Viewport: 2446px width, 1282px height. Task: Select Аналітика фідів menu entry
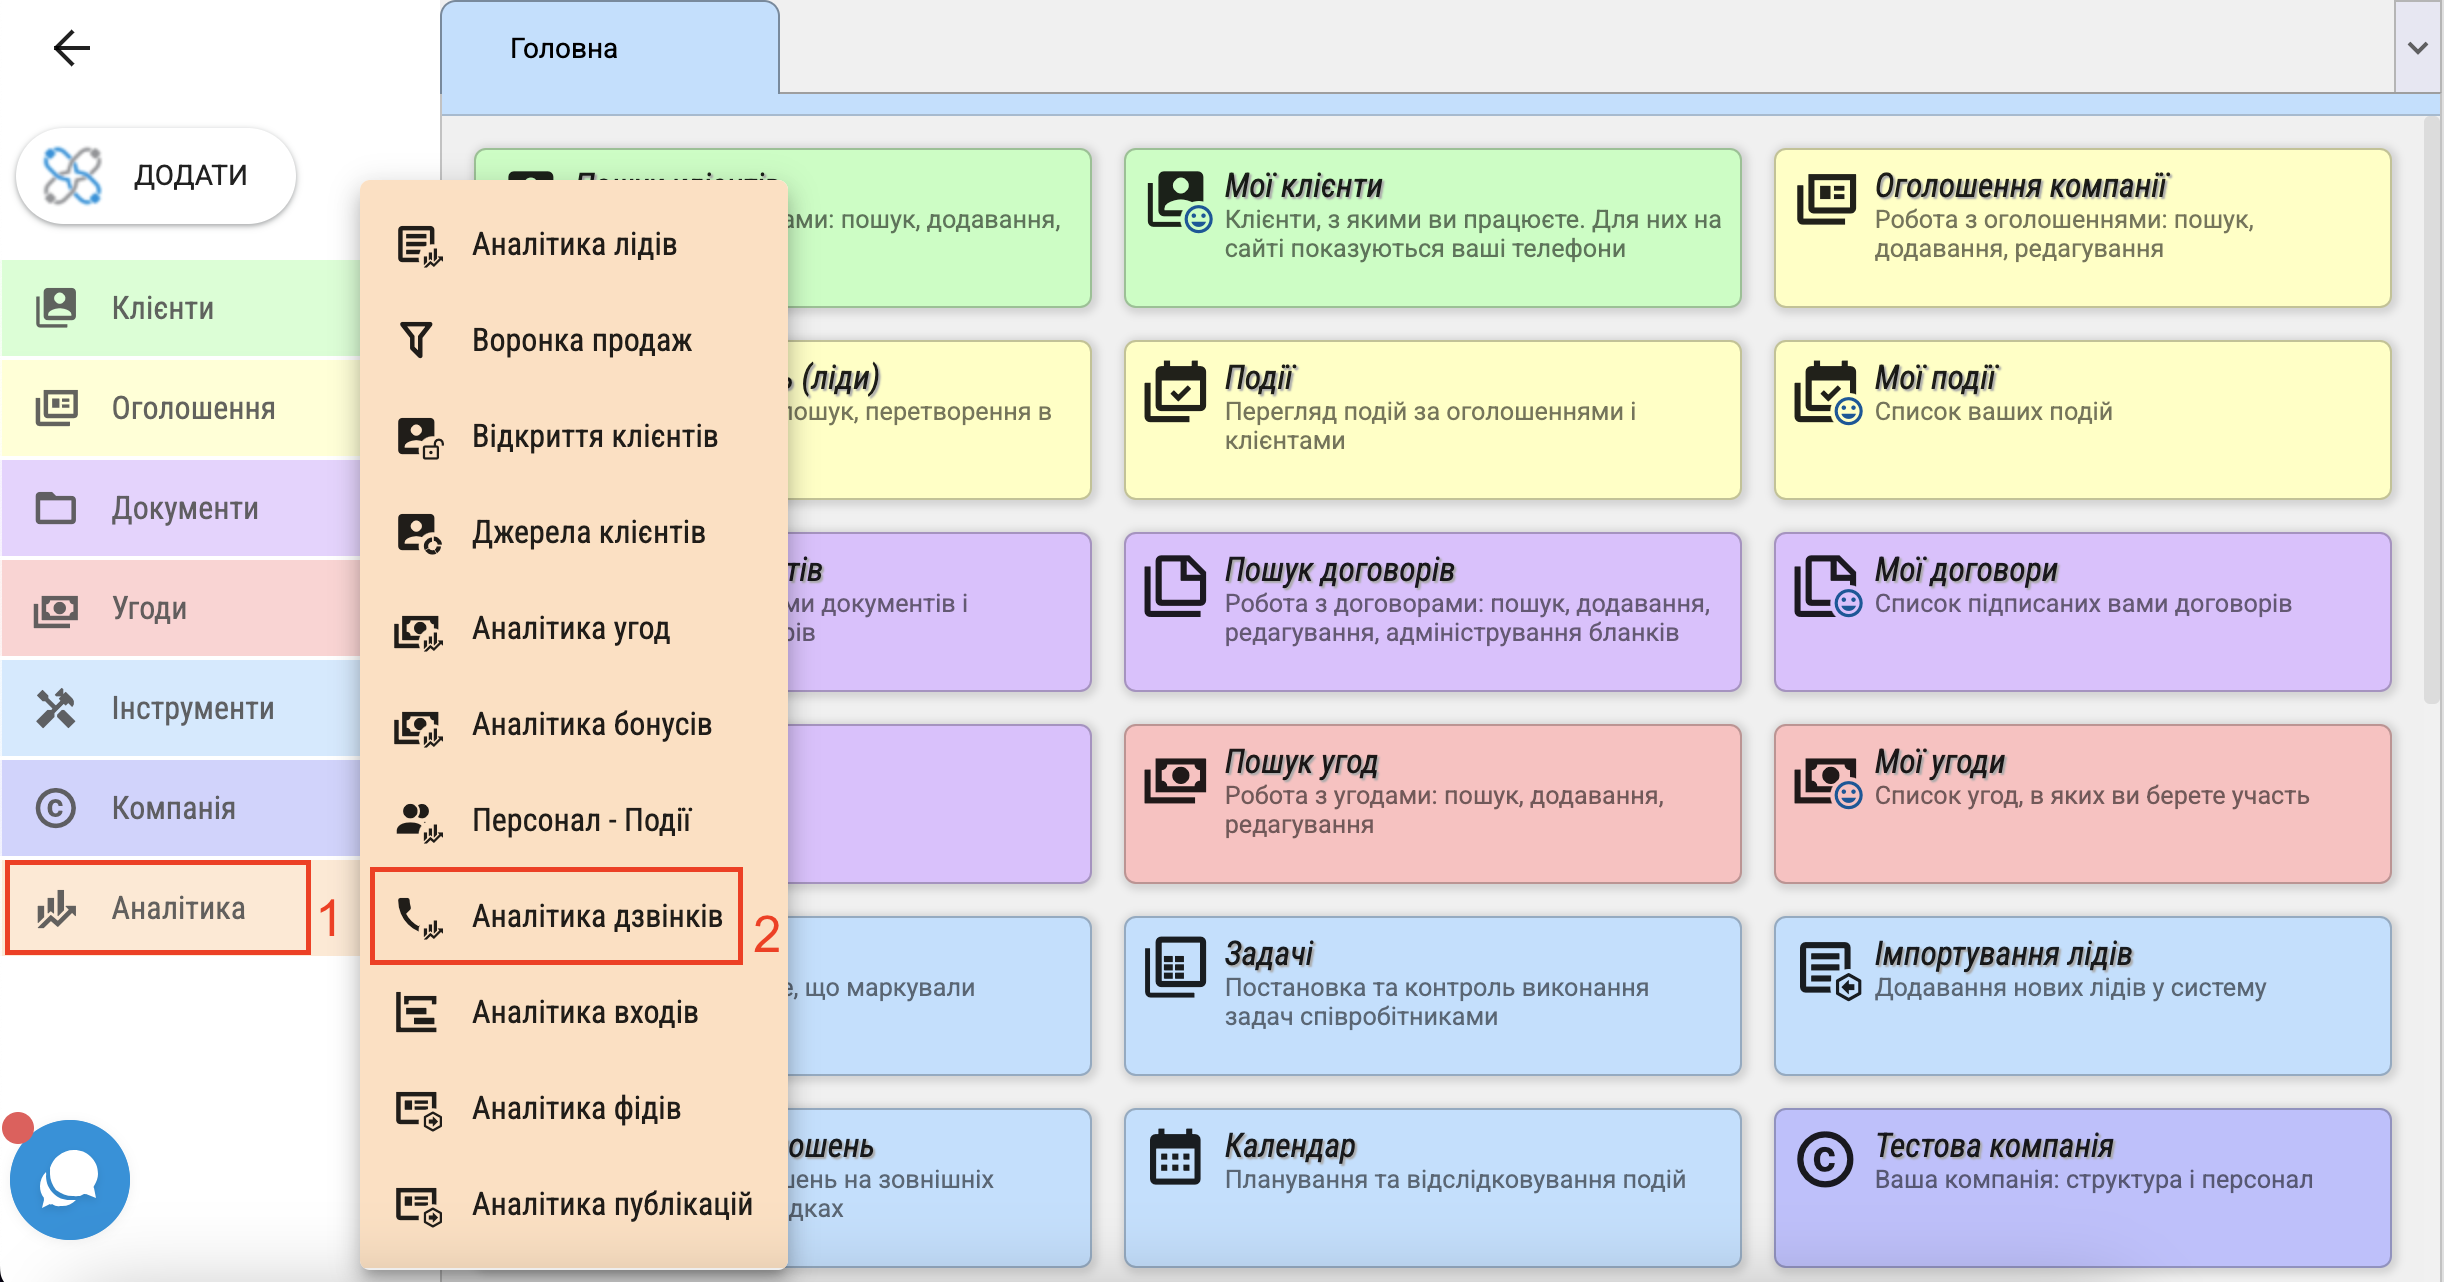pyautogui.click(x=574, y=1108)
